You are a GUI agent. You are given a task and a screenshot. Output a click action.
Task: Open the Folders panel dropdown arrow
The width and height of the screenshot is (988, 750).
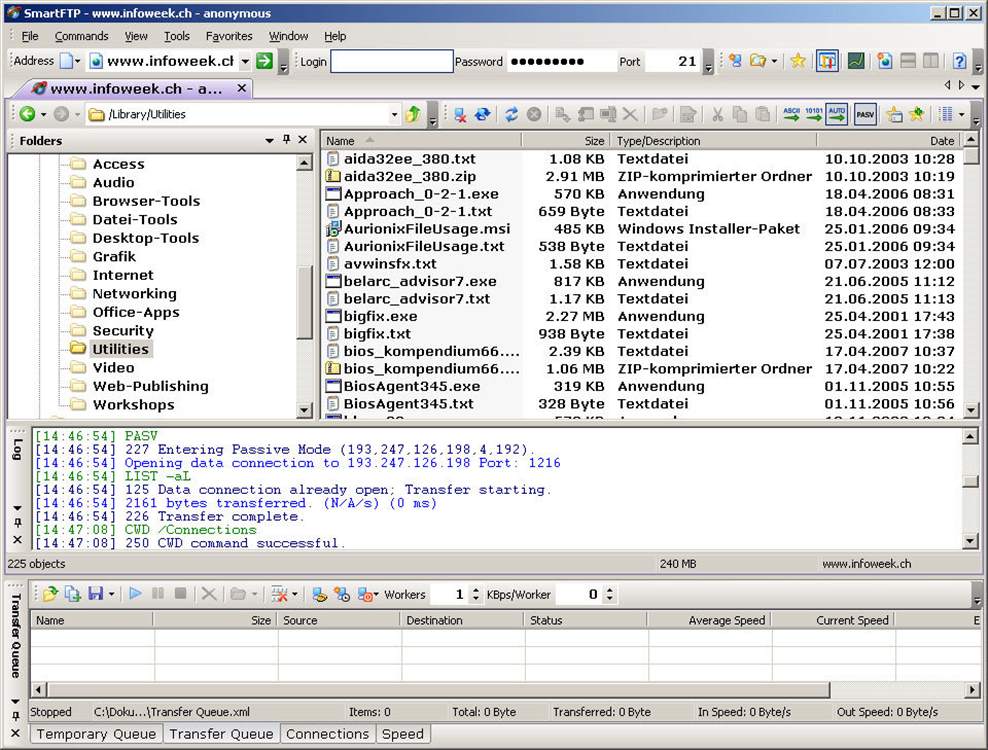tap(270, 140)
